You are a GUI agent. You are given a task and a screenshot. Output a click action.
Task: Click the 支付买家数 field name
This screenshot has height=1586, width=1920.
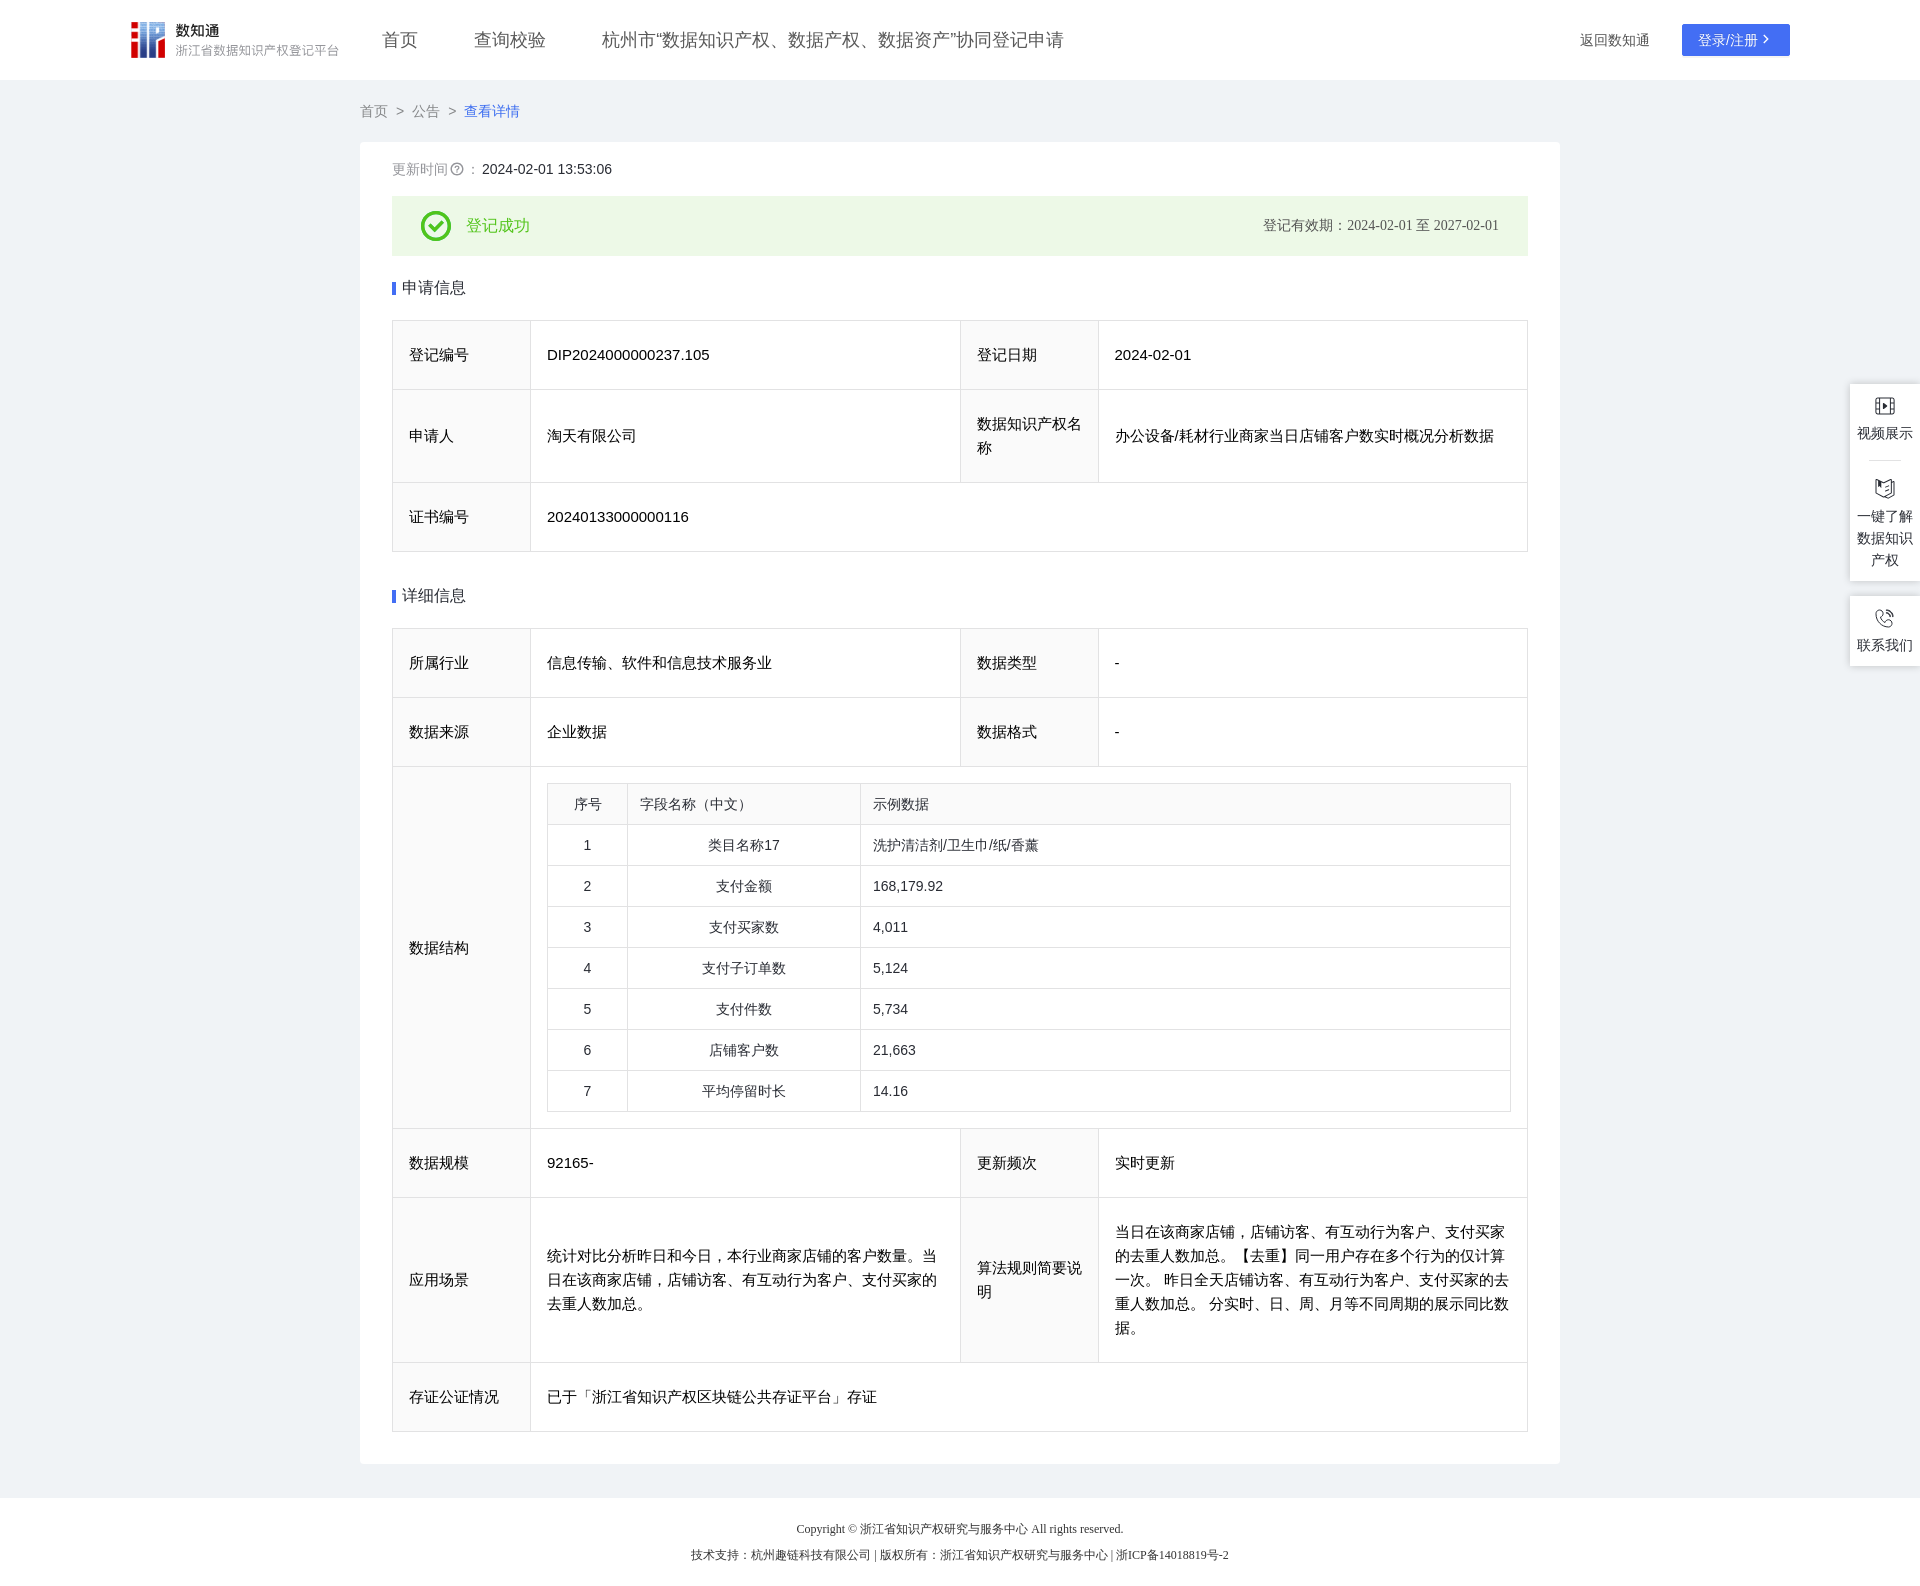pyautogui.click(x=744, y=928)
